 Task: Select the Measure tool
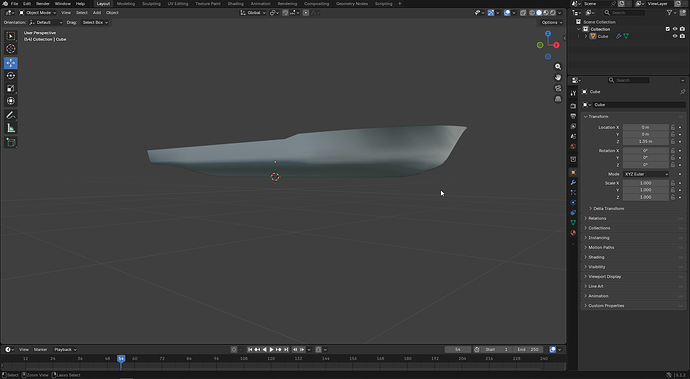coord(11,128)
